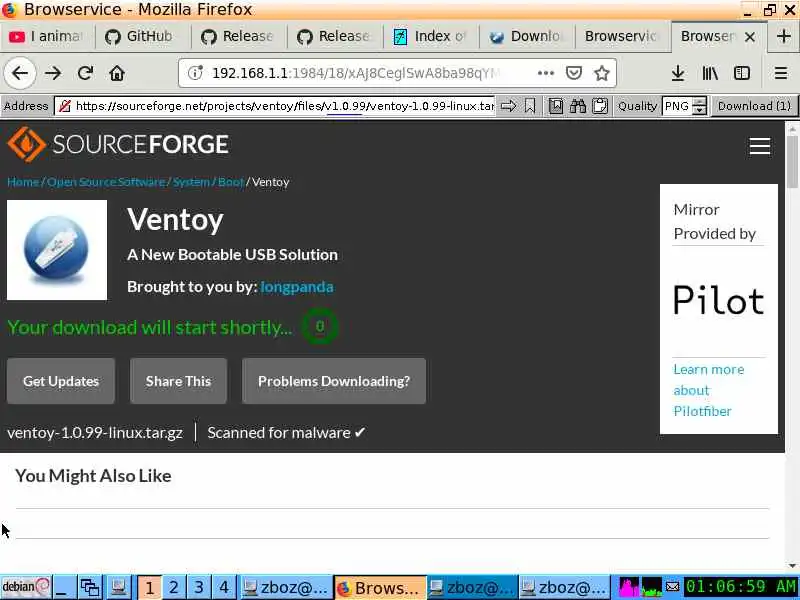The height and width of the screenshot is (600, 800).
Task: Close the active Browservice tab
Action: [x=749, y=37]
